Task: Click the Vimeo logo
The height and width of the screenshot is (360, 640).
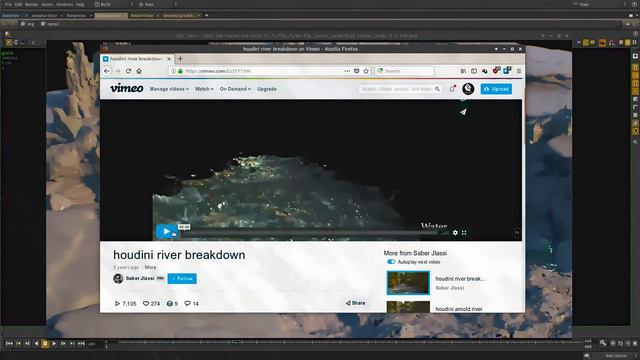Action: pos(127,88)
